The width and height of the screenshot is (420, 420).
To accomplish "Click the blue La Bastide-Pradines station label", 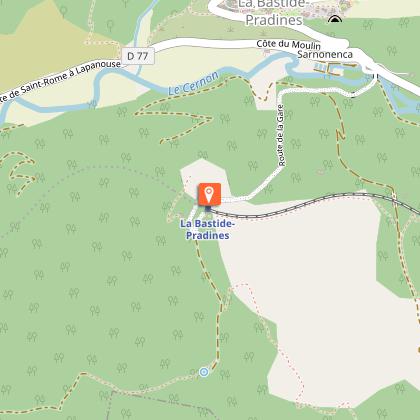I will pos(207,229).
